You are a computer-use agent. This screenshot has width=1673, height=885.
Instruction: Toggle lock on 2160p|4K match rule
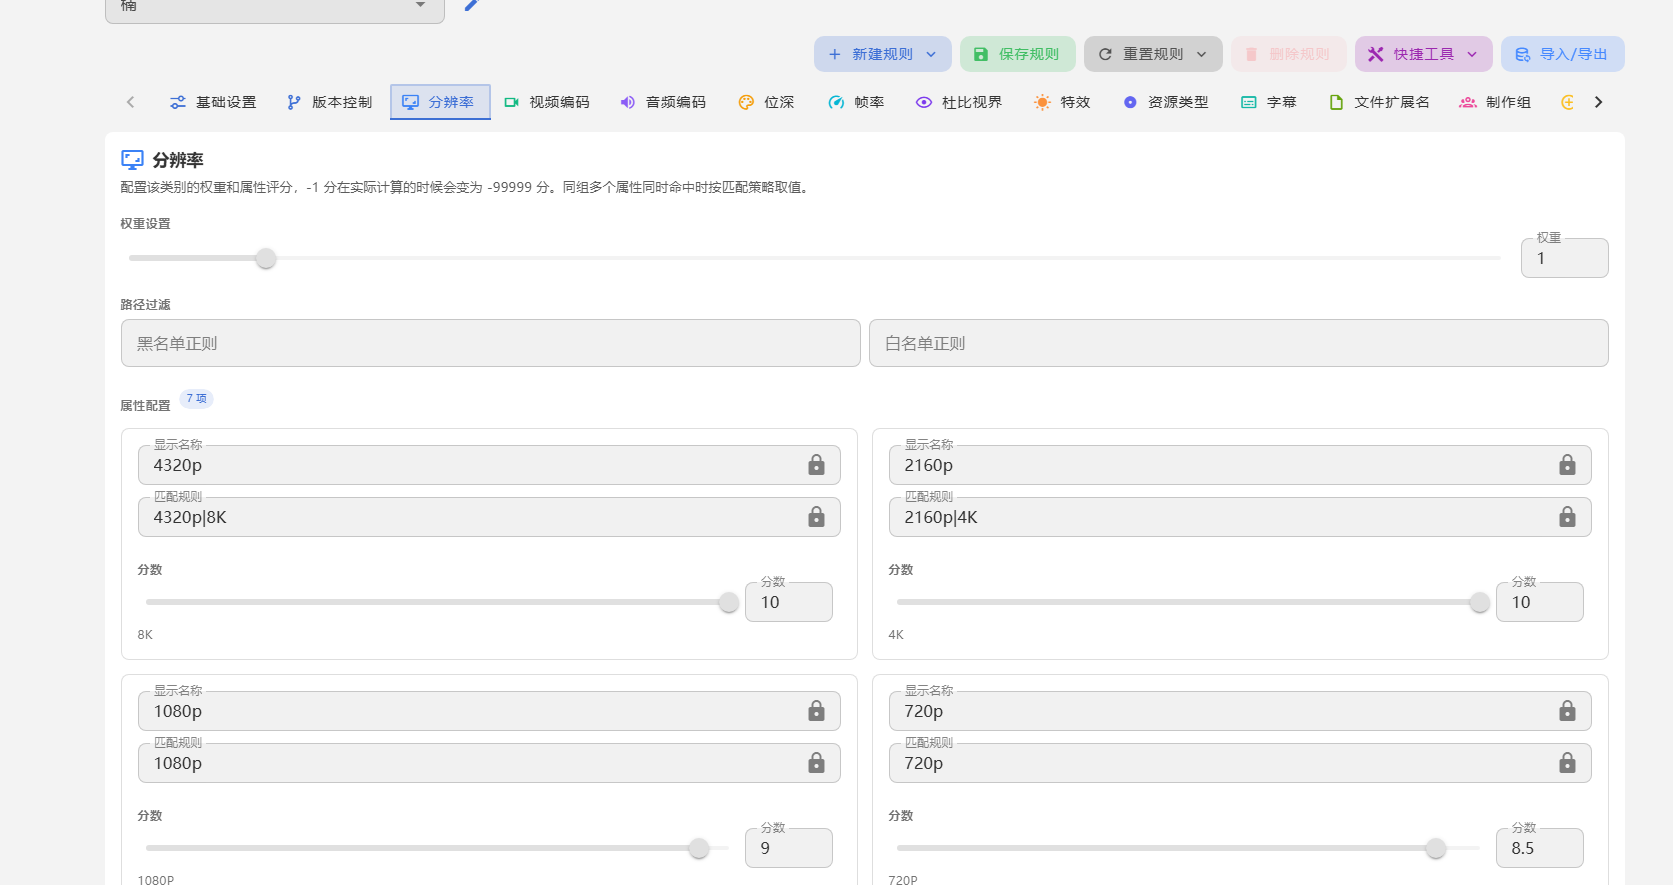(x=1567, y=517)
